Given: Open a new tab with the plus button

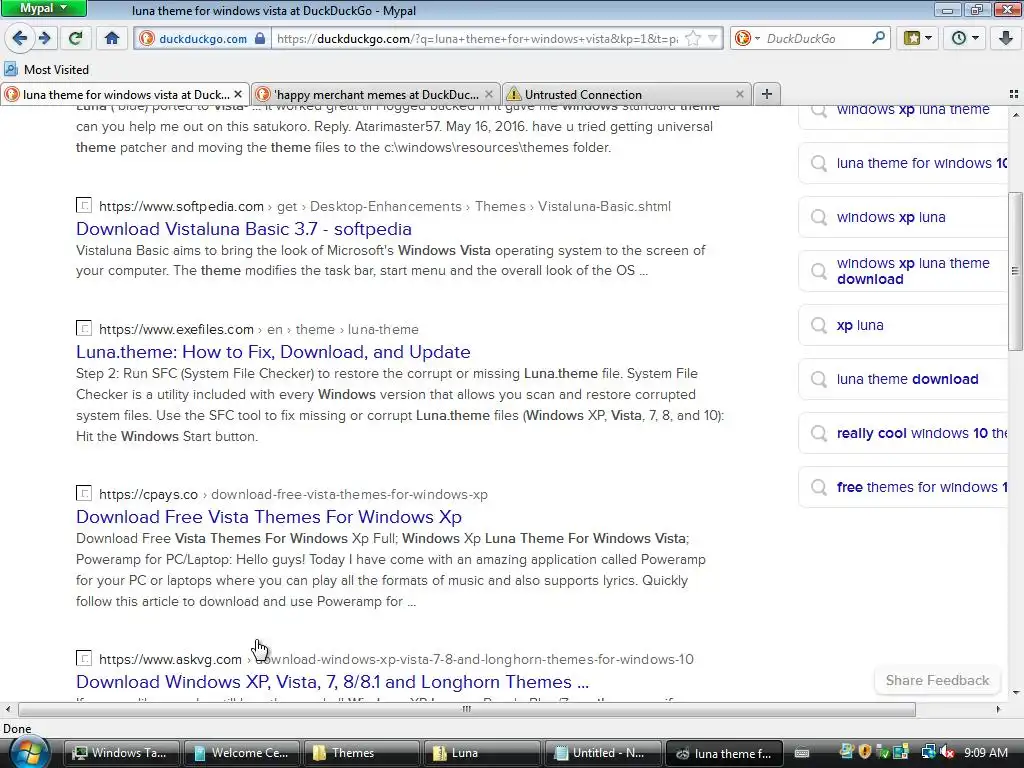Looking at the screenshot, I should pyautogui.click(x=767, y=94).
